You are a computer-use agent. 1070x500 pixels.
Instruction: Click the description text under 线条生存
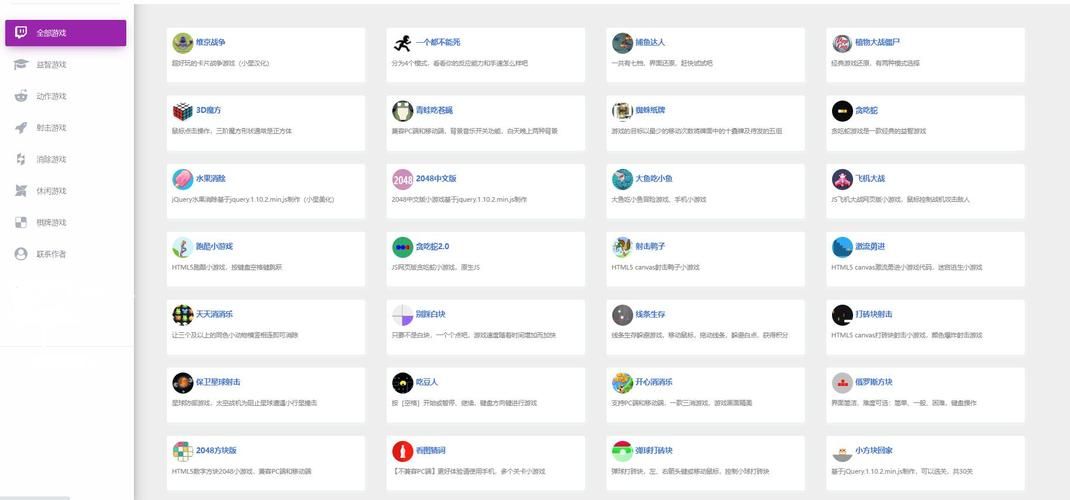699,336
